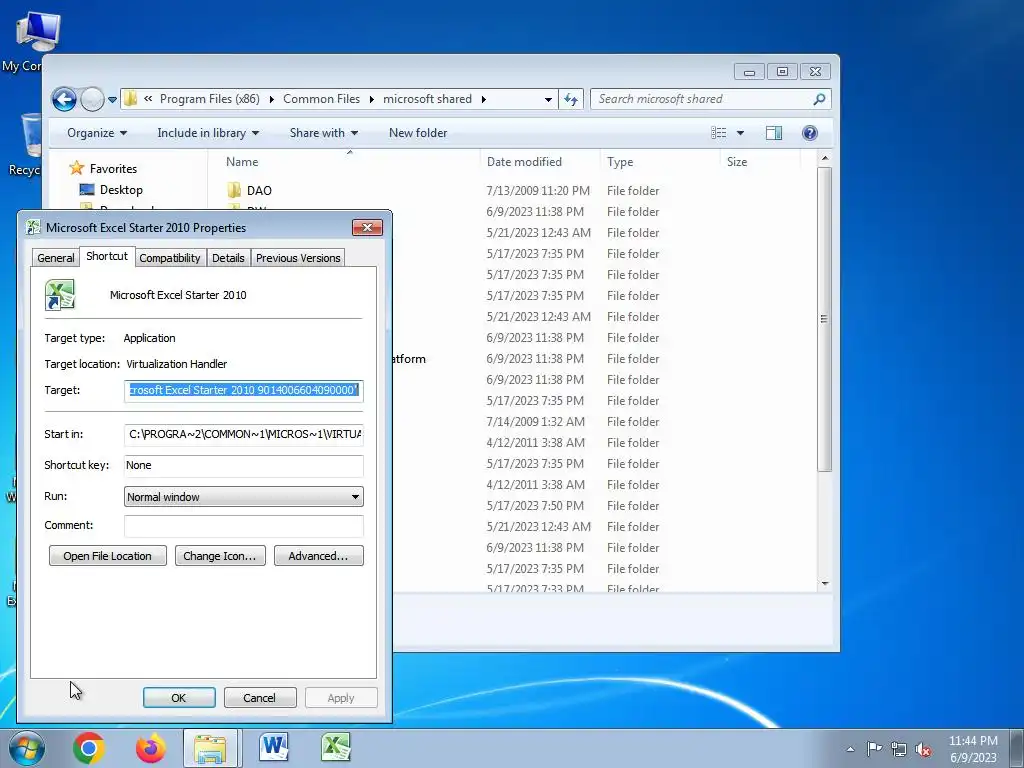Click Change Icon button
This screenshot has height=768, width=1024.
pos(220,556)
